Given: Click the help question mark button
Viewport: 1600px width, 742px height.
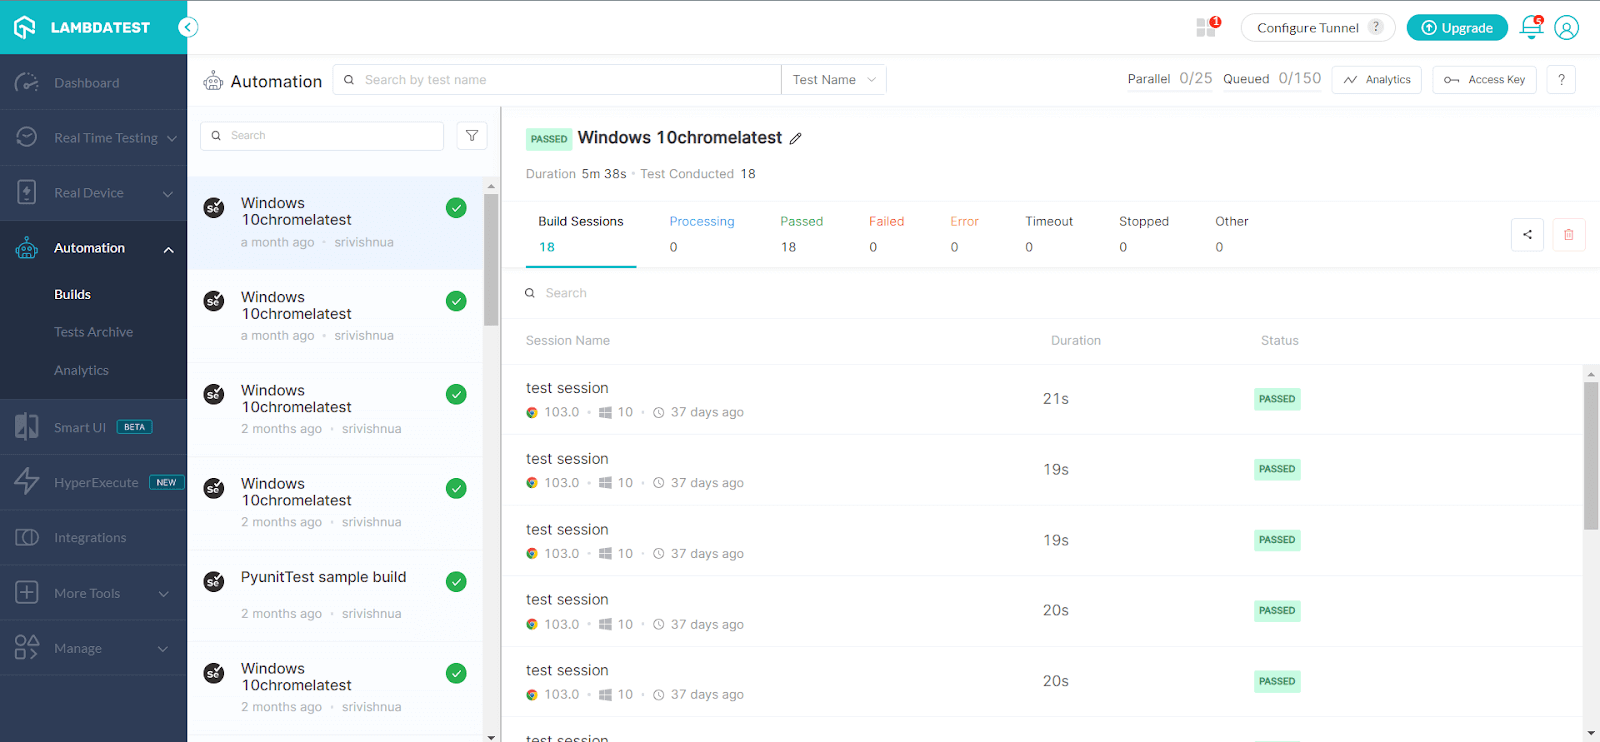Looking at the screenshot, I should 1561,80.
